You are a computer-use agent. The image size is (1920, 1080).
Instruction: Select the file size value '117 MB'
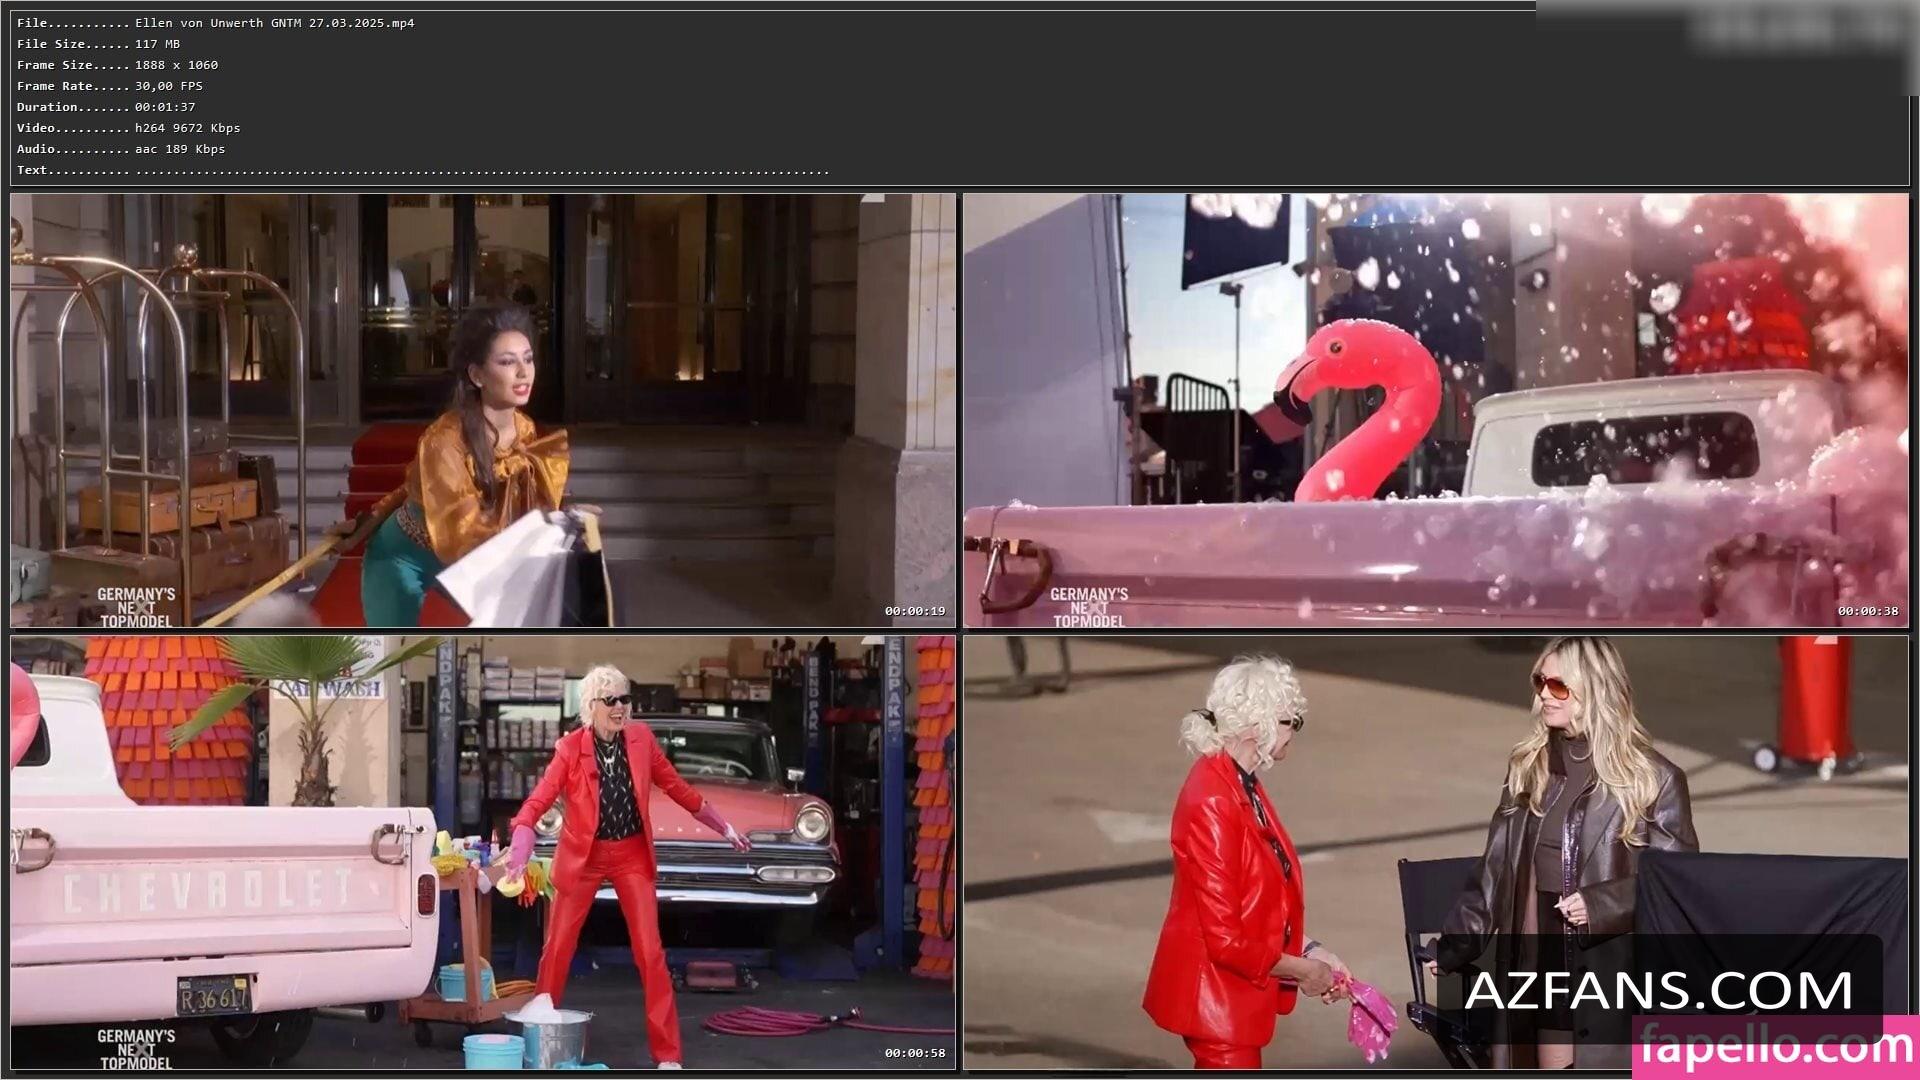[158, 44]
